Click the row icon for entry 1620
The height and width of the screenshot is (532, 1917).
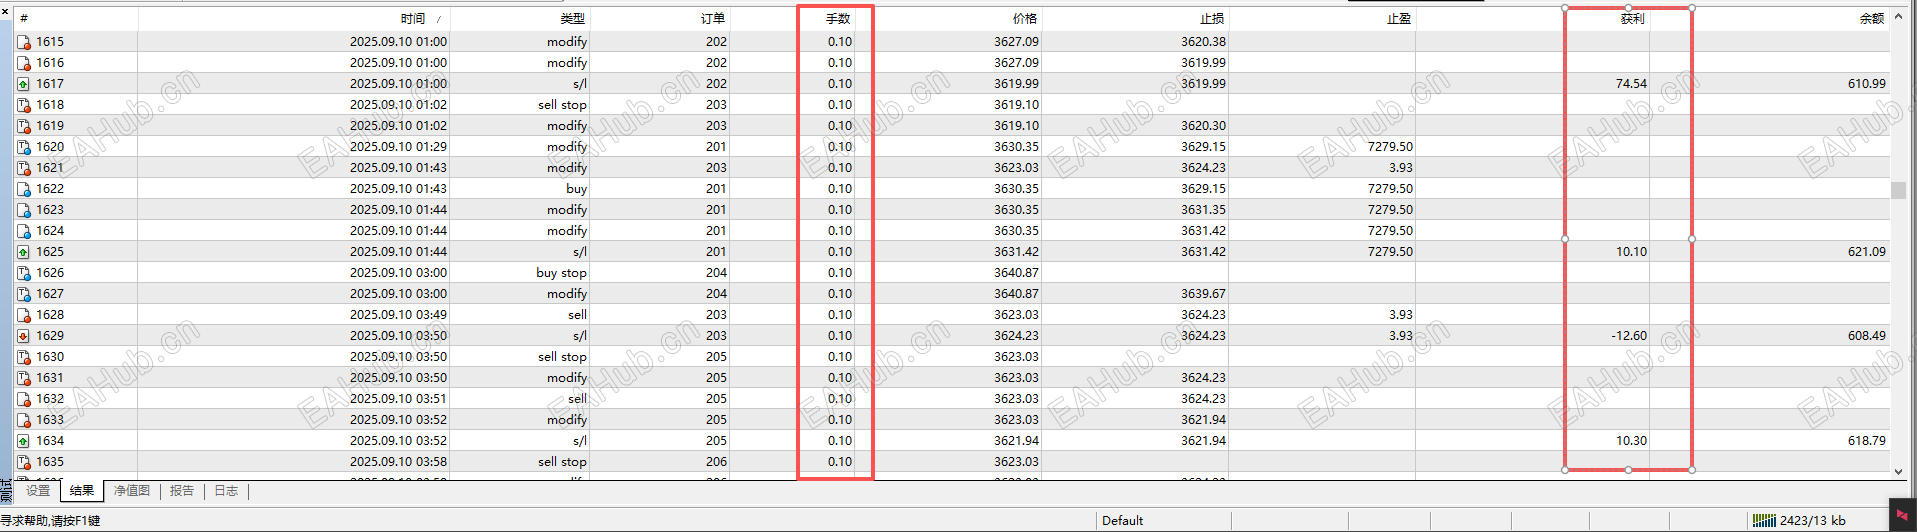point(24,147)
